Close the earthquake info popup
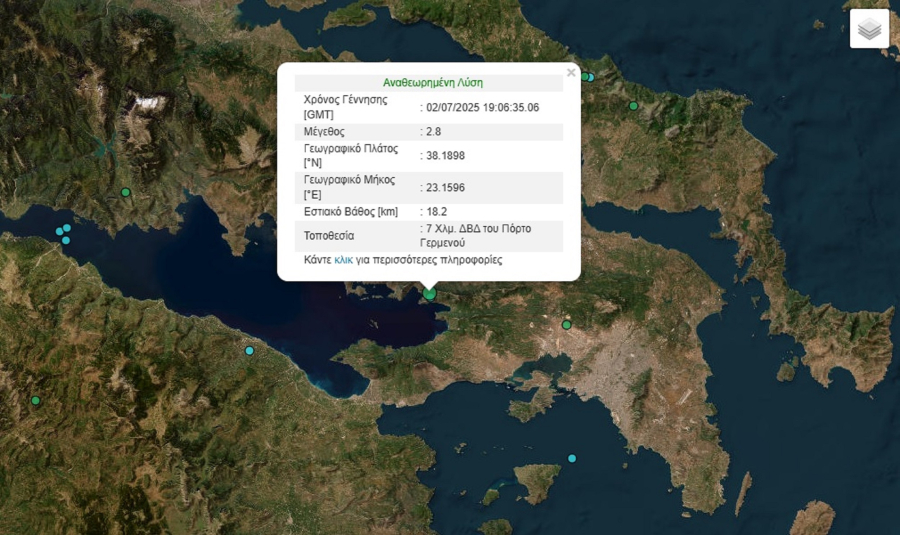The height and width of the screenshot is (535, 900). (571, 73)
